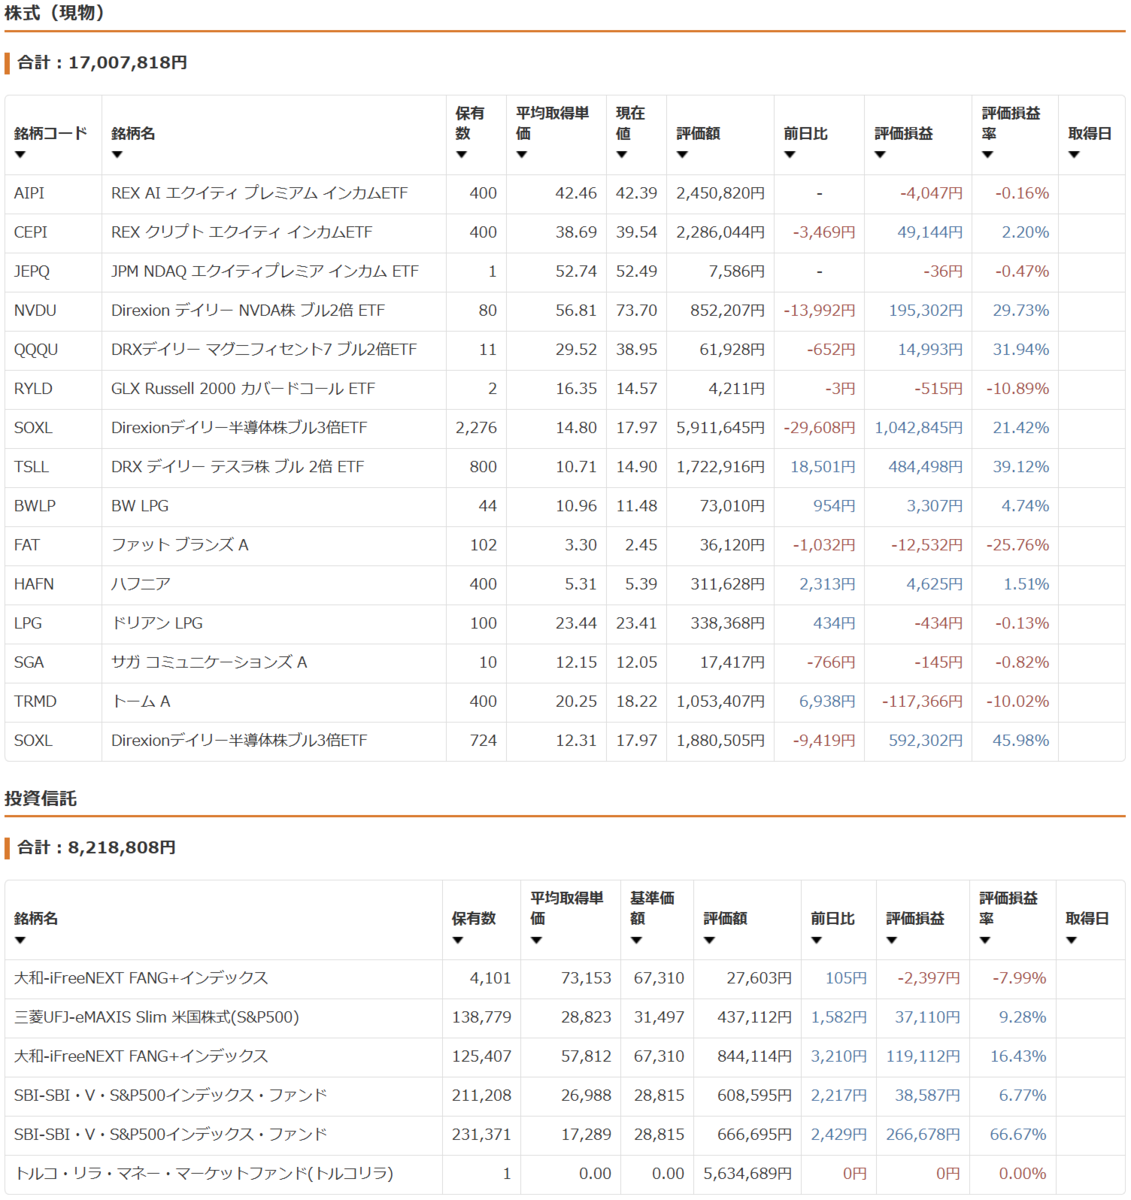Sort 投資信託 table by 基準価額 arrow
1131x1200 pixels.
[636, 940]
